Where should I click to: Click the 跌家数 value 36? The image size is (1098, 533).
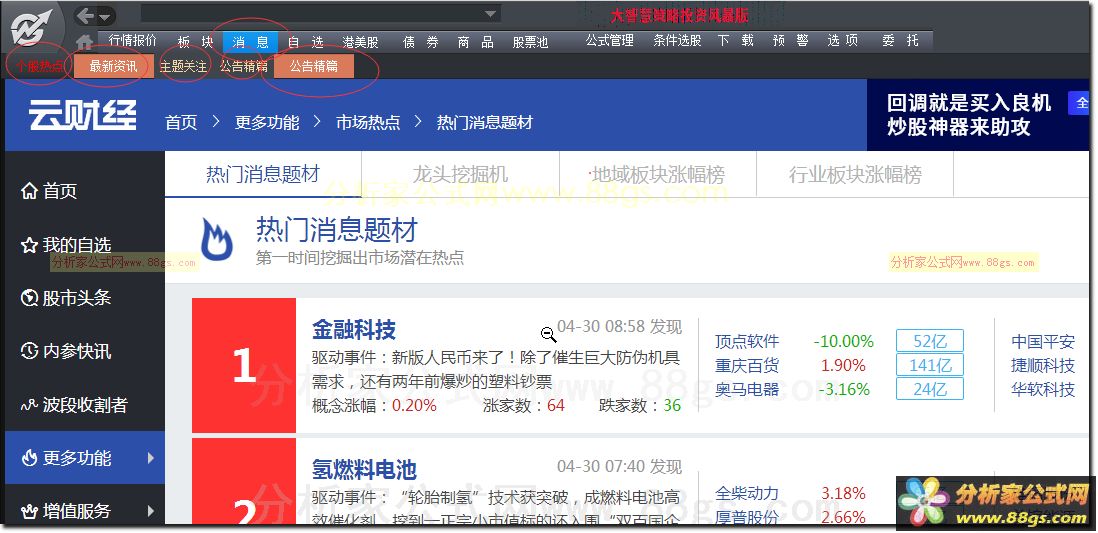[672, 406]
